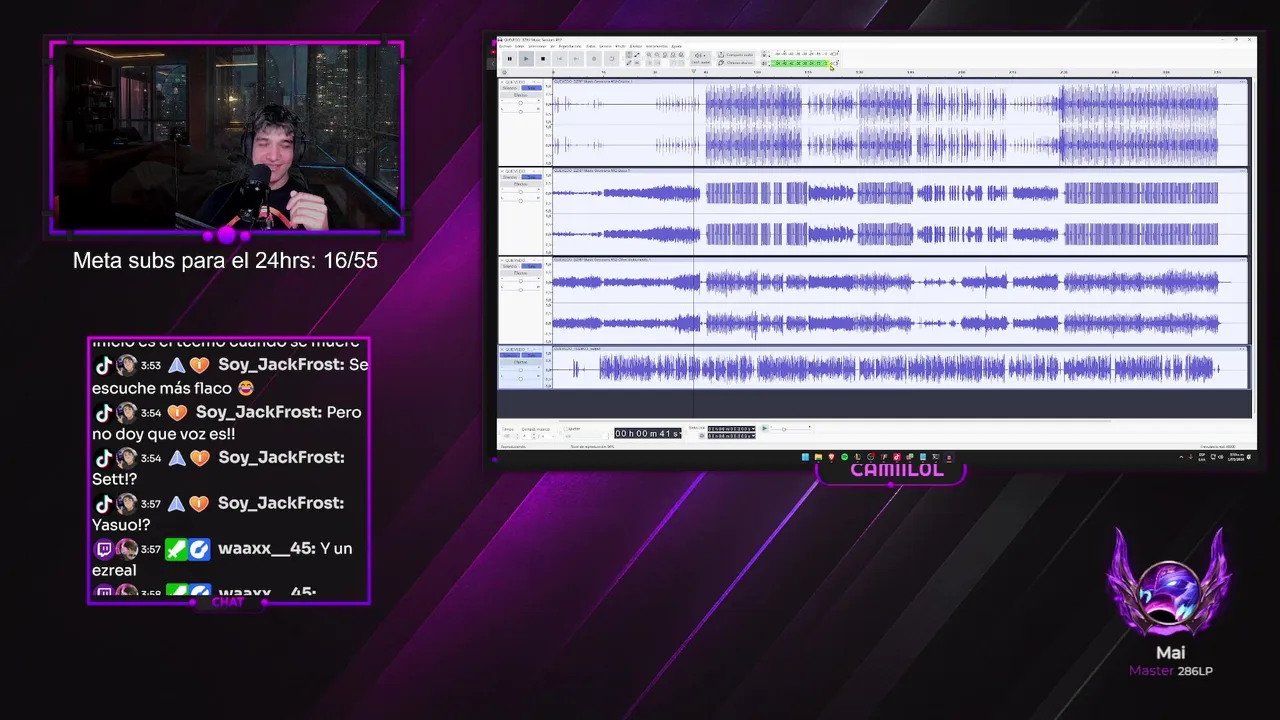Start recording with the Record button
The width and height of the screenshot is (1280, 720).
click(594, 59)
